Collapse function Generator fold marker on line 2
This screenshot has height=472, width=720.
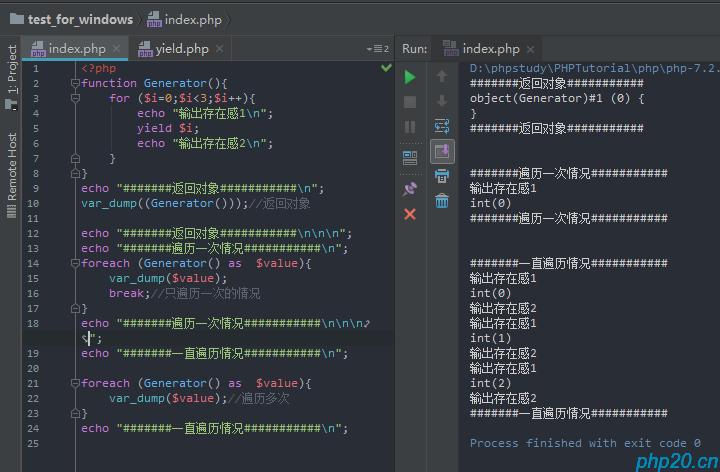(x=75, y=83)
